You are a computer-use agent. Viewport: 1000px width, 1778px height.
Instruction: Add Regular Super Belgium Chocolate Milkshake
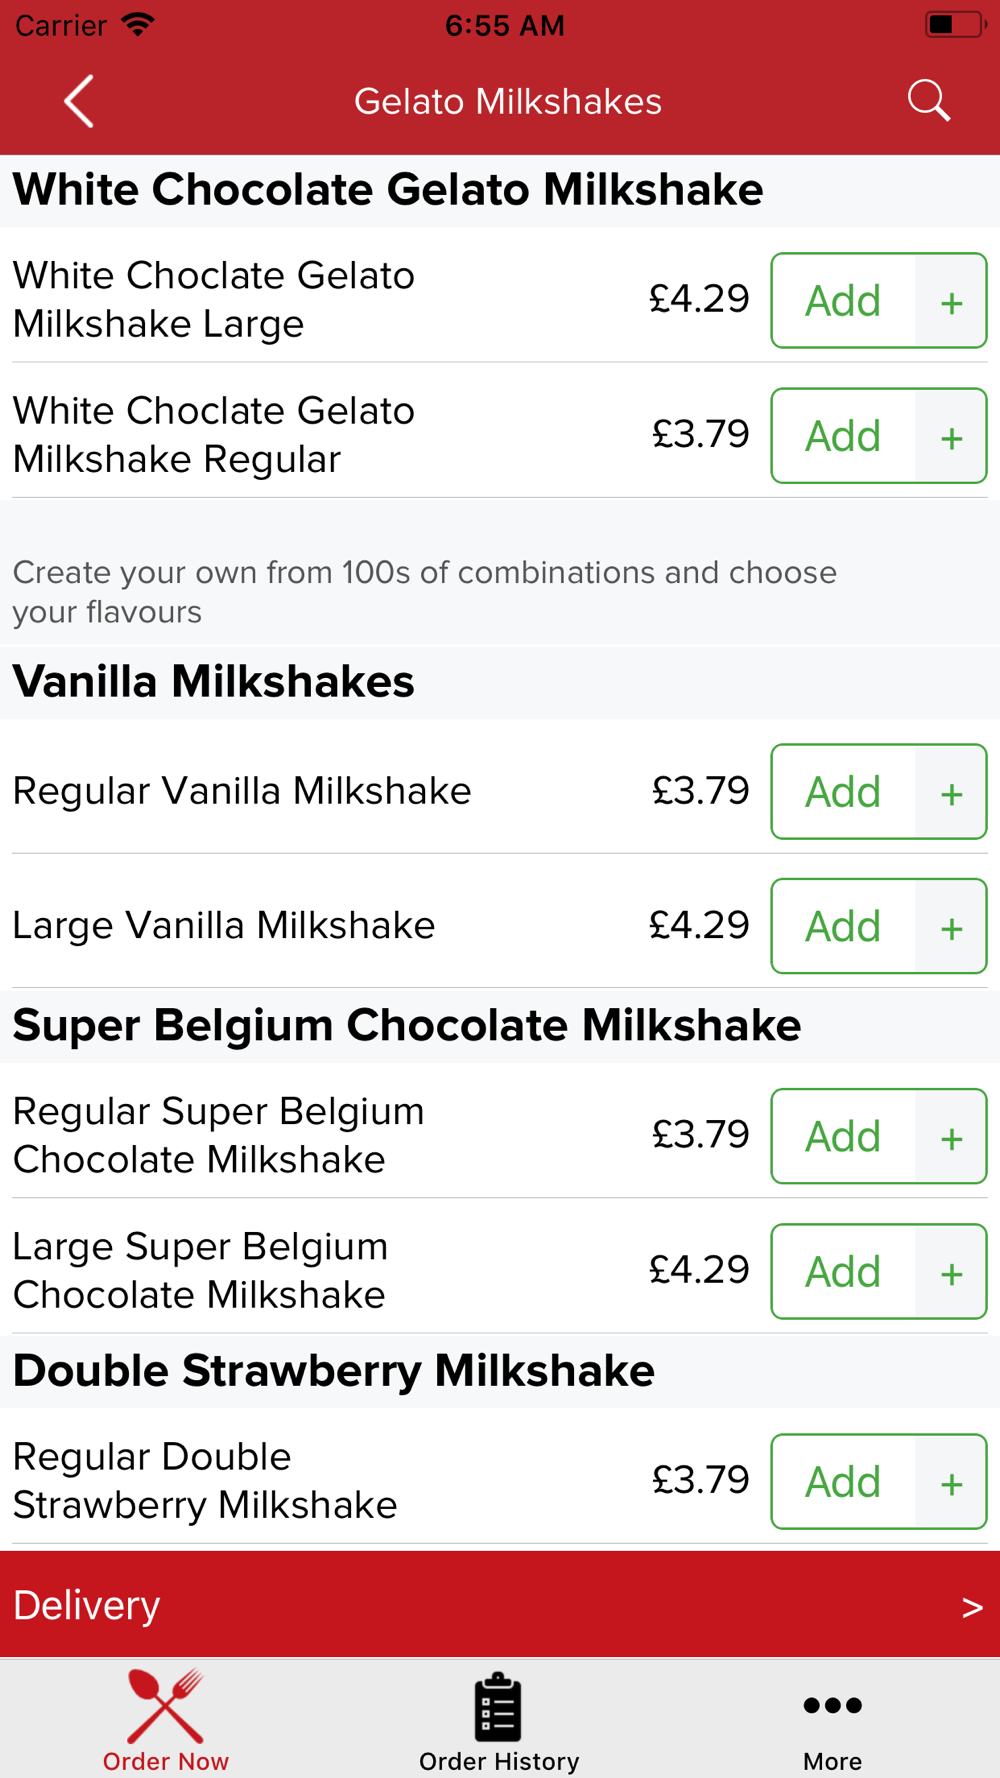tap(843, 1136)
